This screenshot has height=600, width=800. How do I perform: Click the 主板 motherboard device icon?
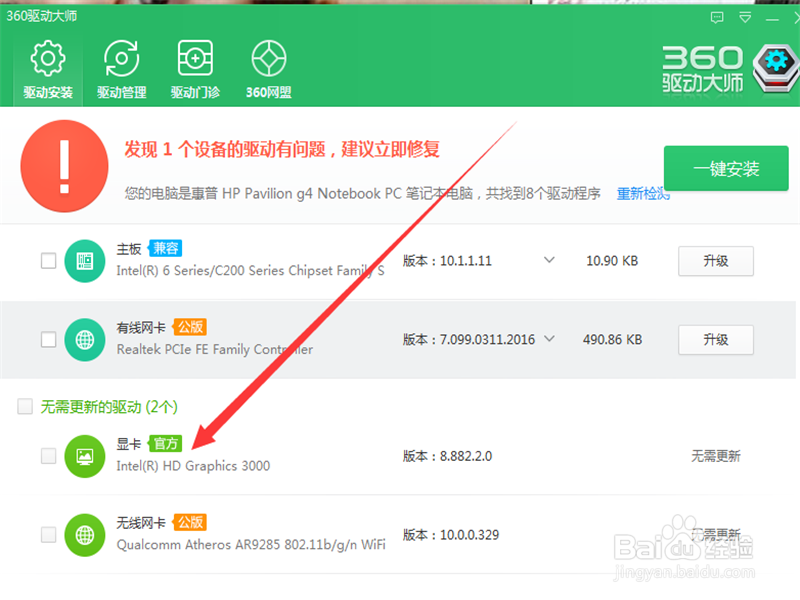click(85, 261)
